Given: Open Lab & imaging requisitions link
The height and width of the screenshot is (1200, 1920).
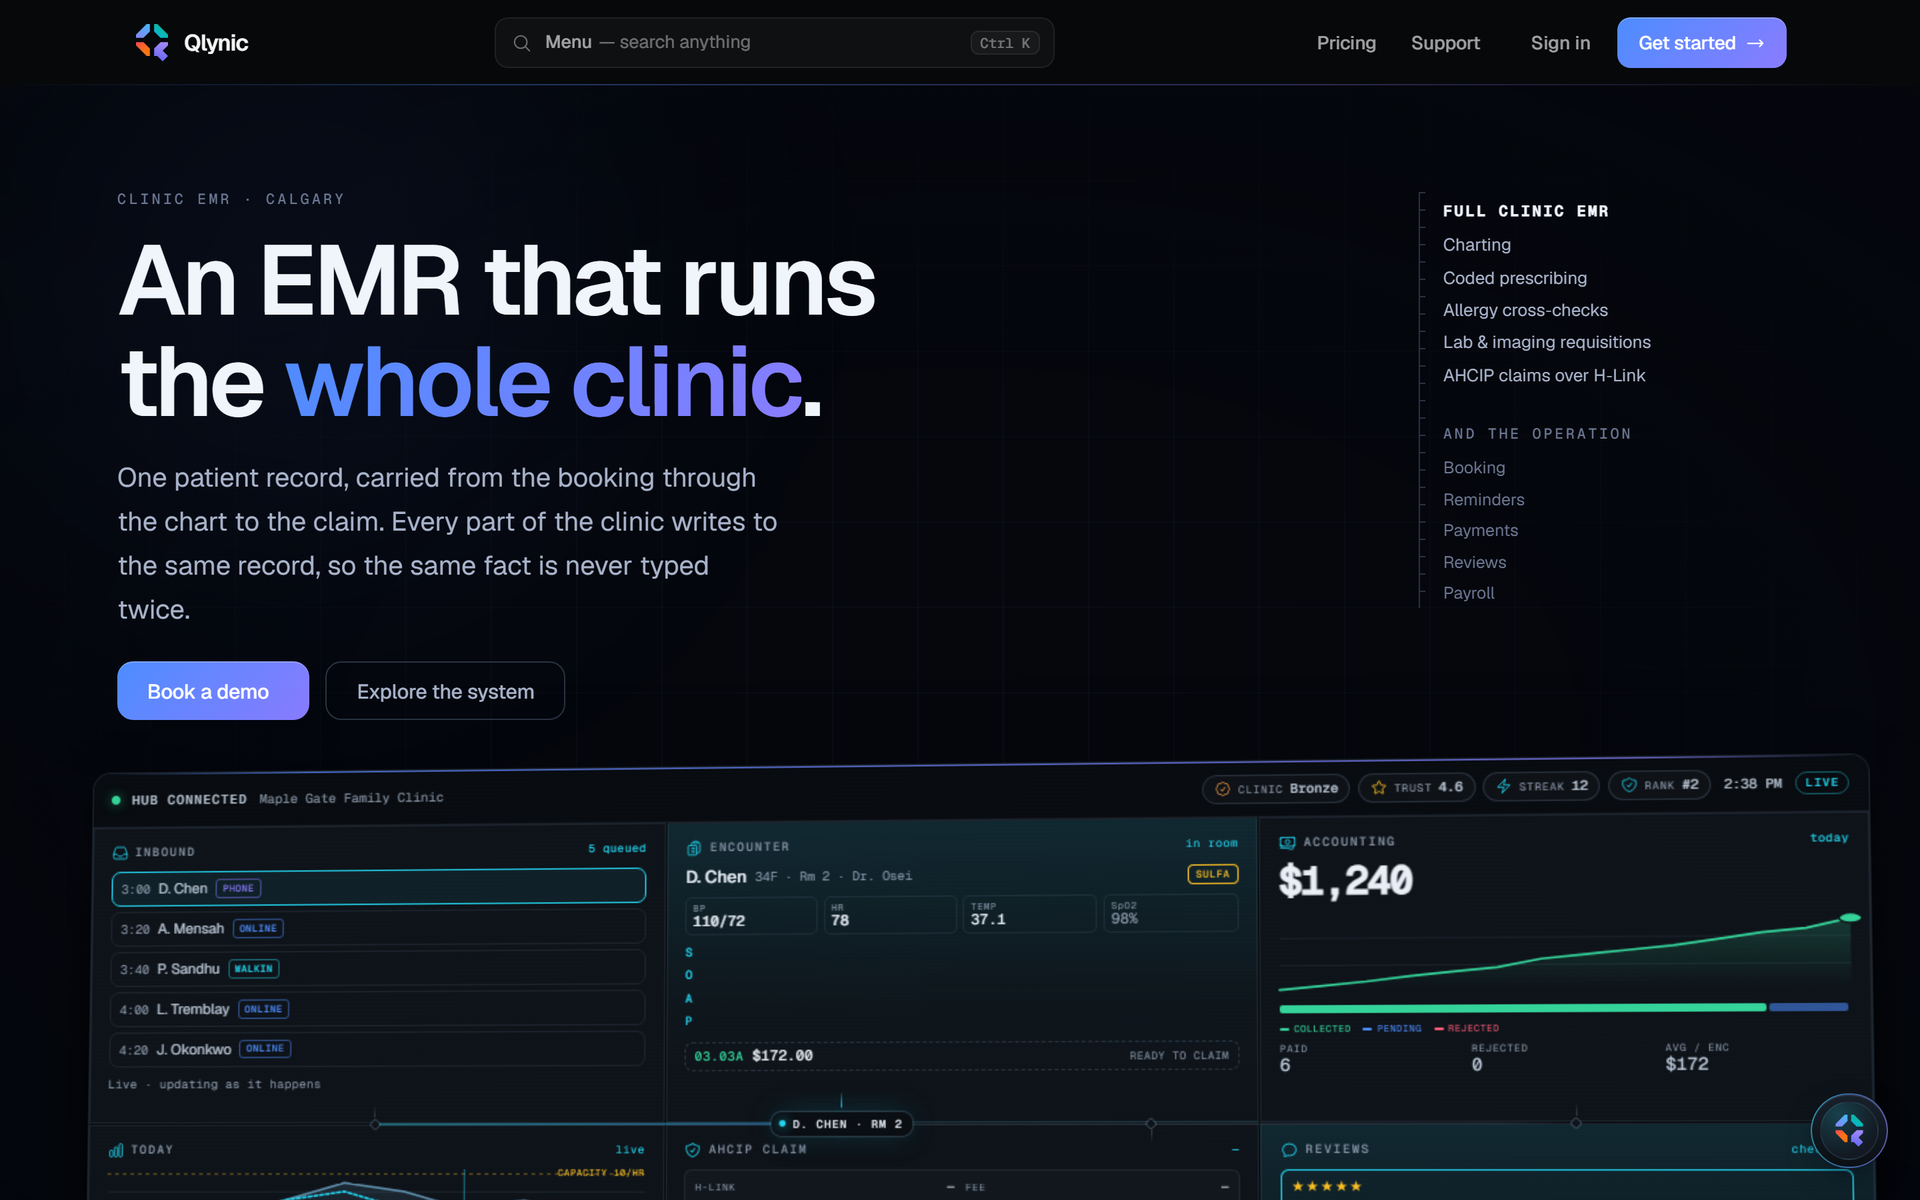Looking at the screenshot, I should point(1546,342).
